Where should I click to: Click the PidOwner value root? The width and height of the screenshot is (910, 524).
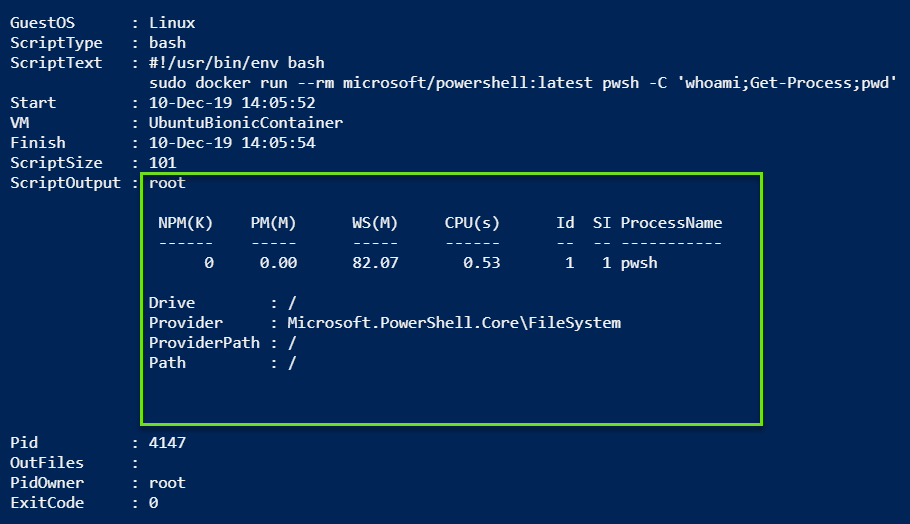167,483
